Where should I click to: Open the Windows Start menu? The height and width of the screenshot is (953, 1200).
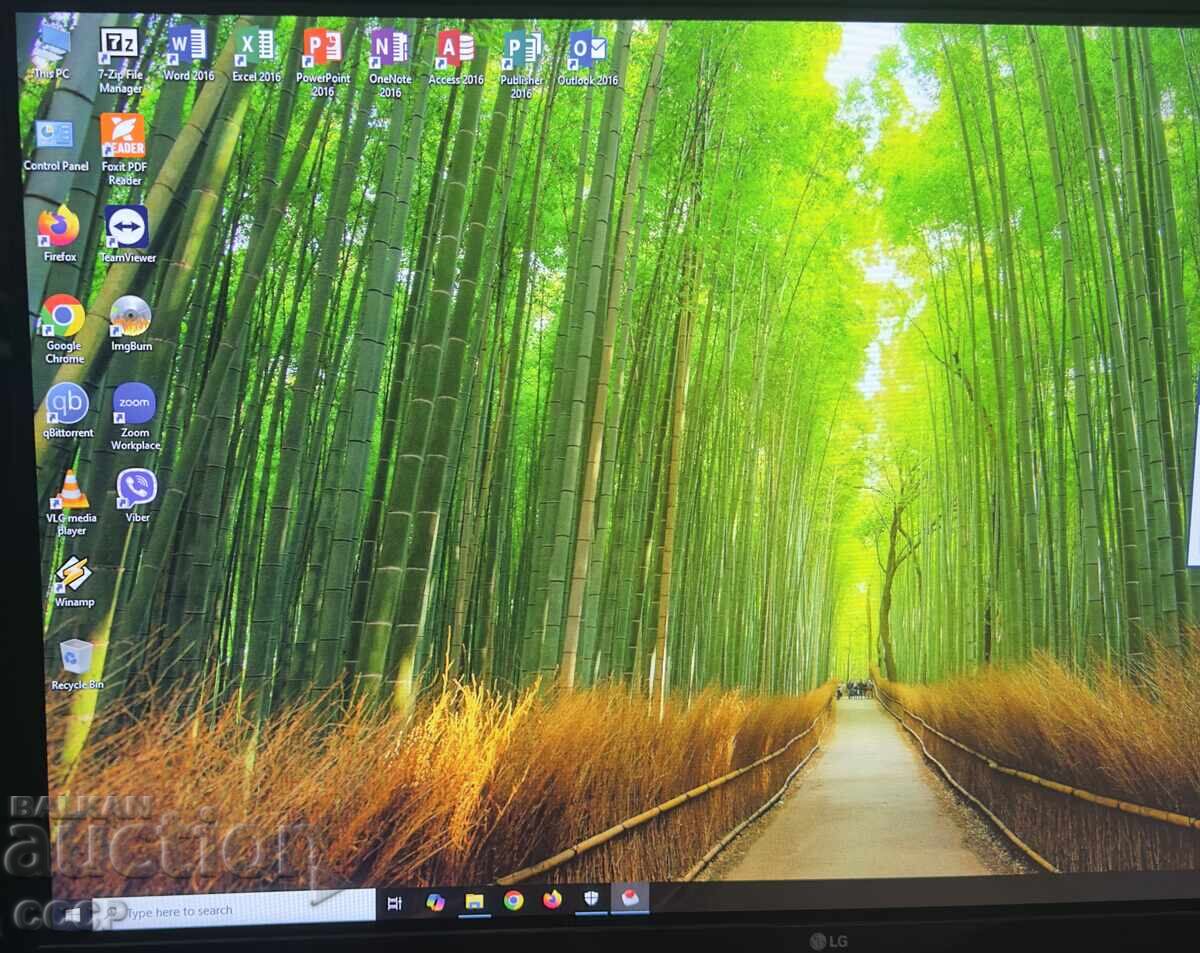click(x=72, y=914)
